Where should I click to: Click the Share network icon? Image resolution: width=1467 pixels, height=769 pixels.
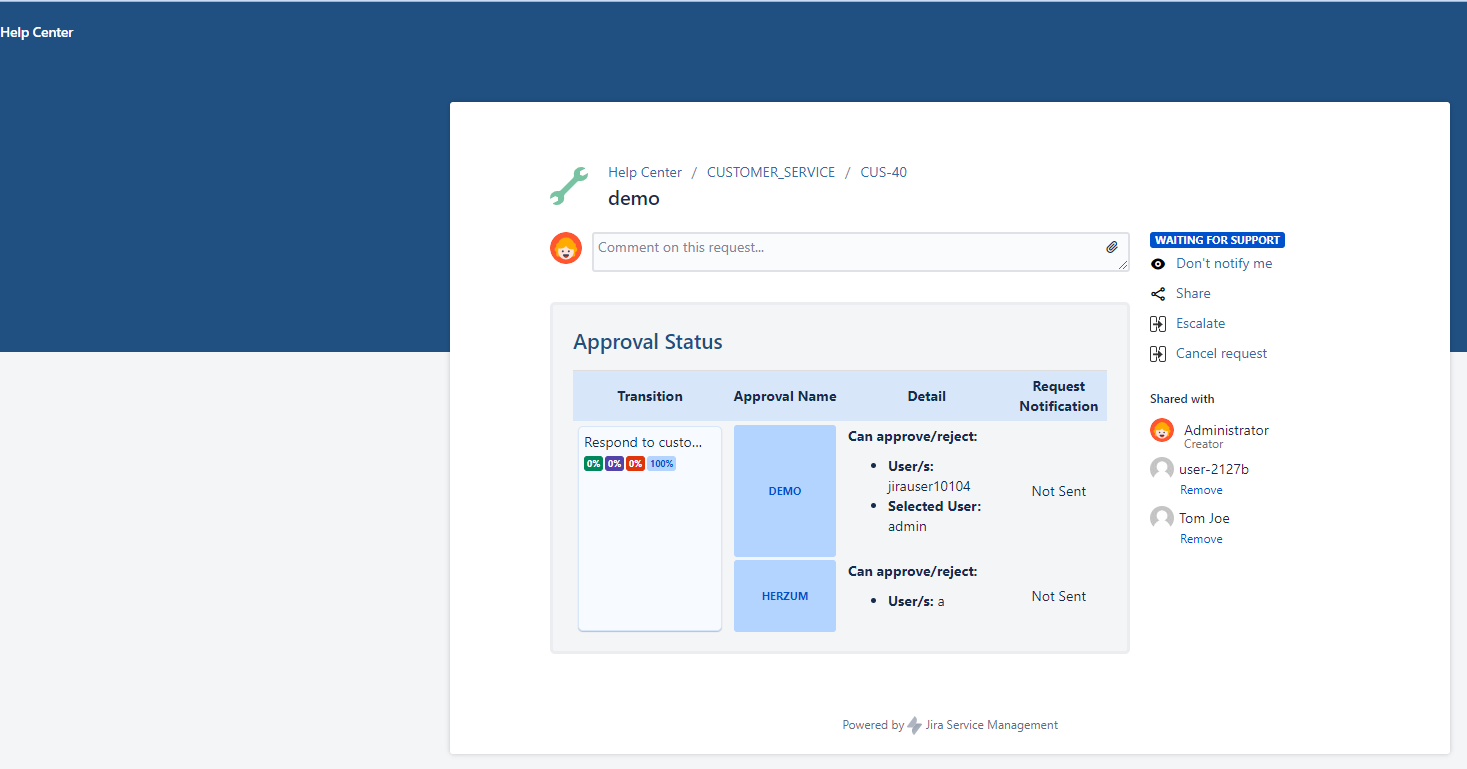click(1158, 294)
